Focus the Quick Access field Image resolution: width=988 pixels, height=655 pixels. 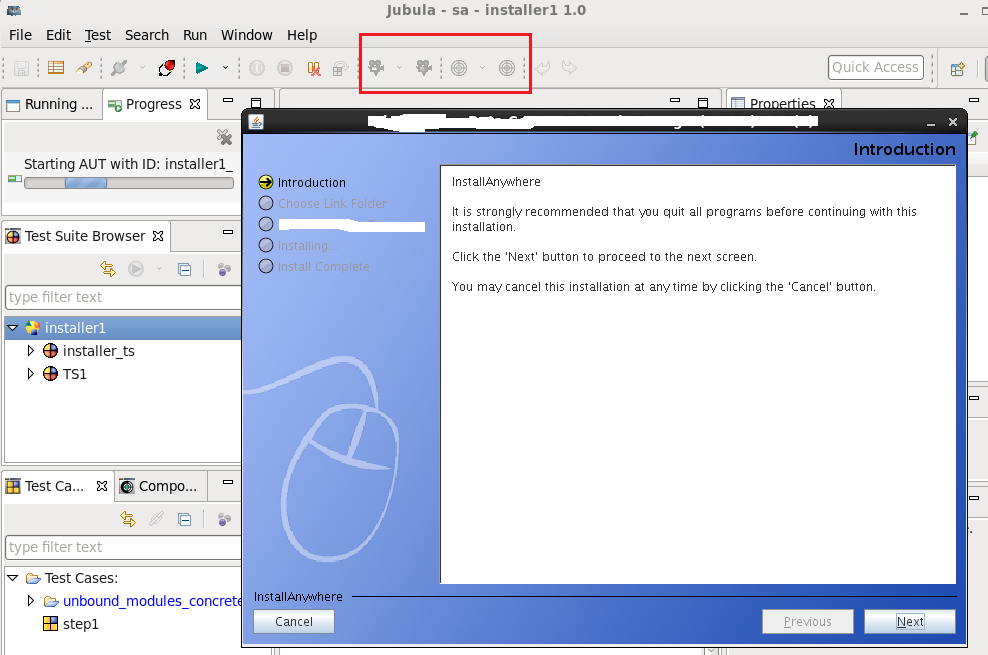875,67
